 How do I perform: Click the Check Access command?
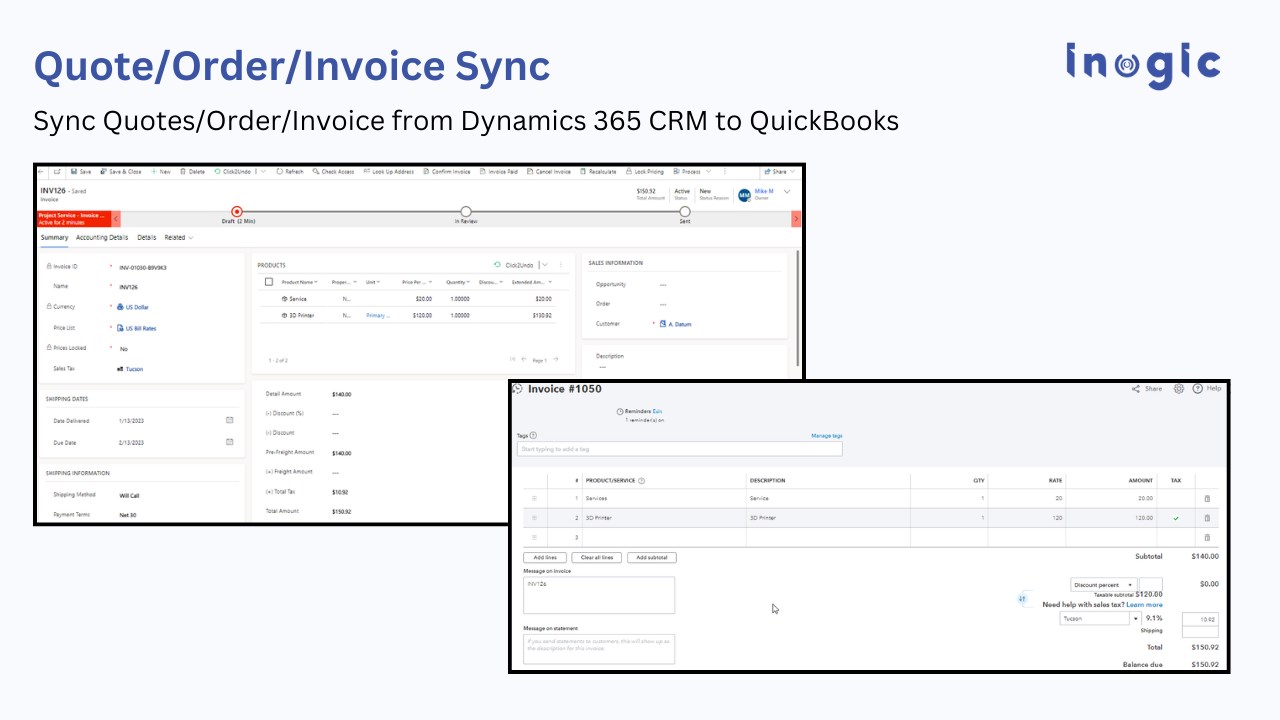click(333, 171)
